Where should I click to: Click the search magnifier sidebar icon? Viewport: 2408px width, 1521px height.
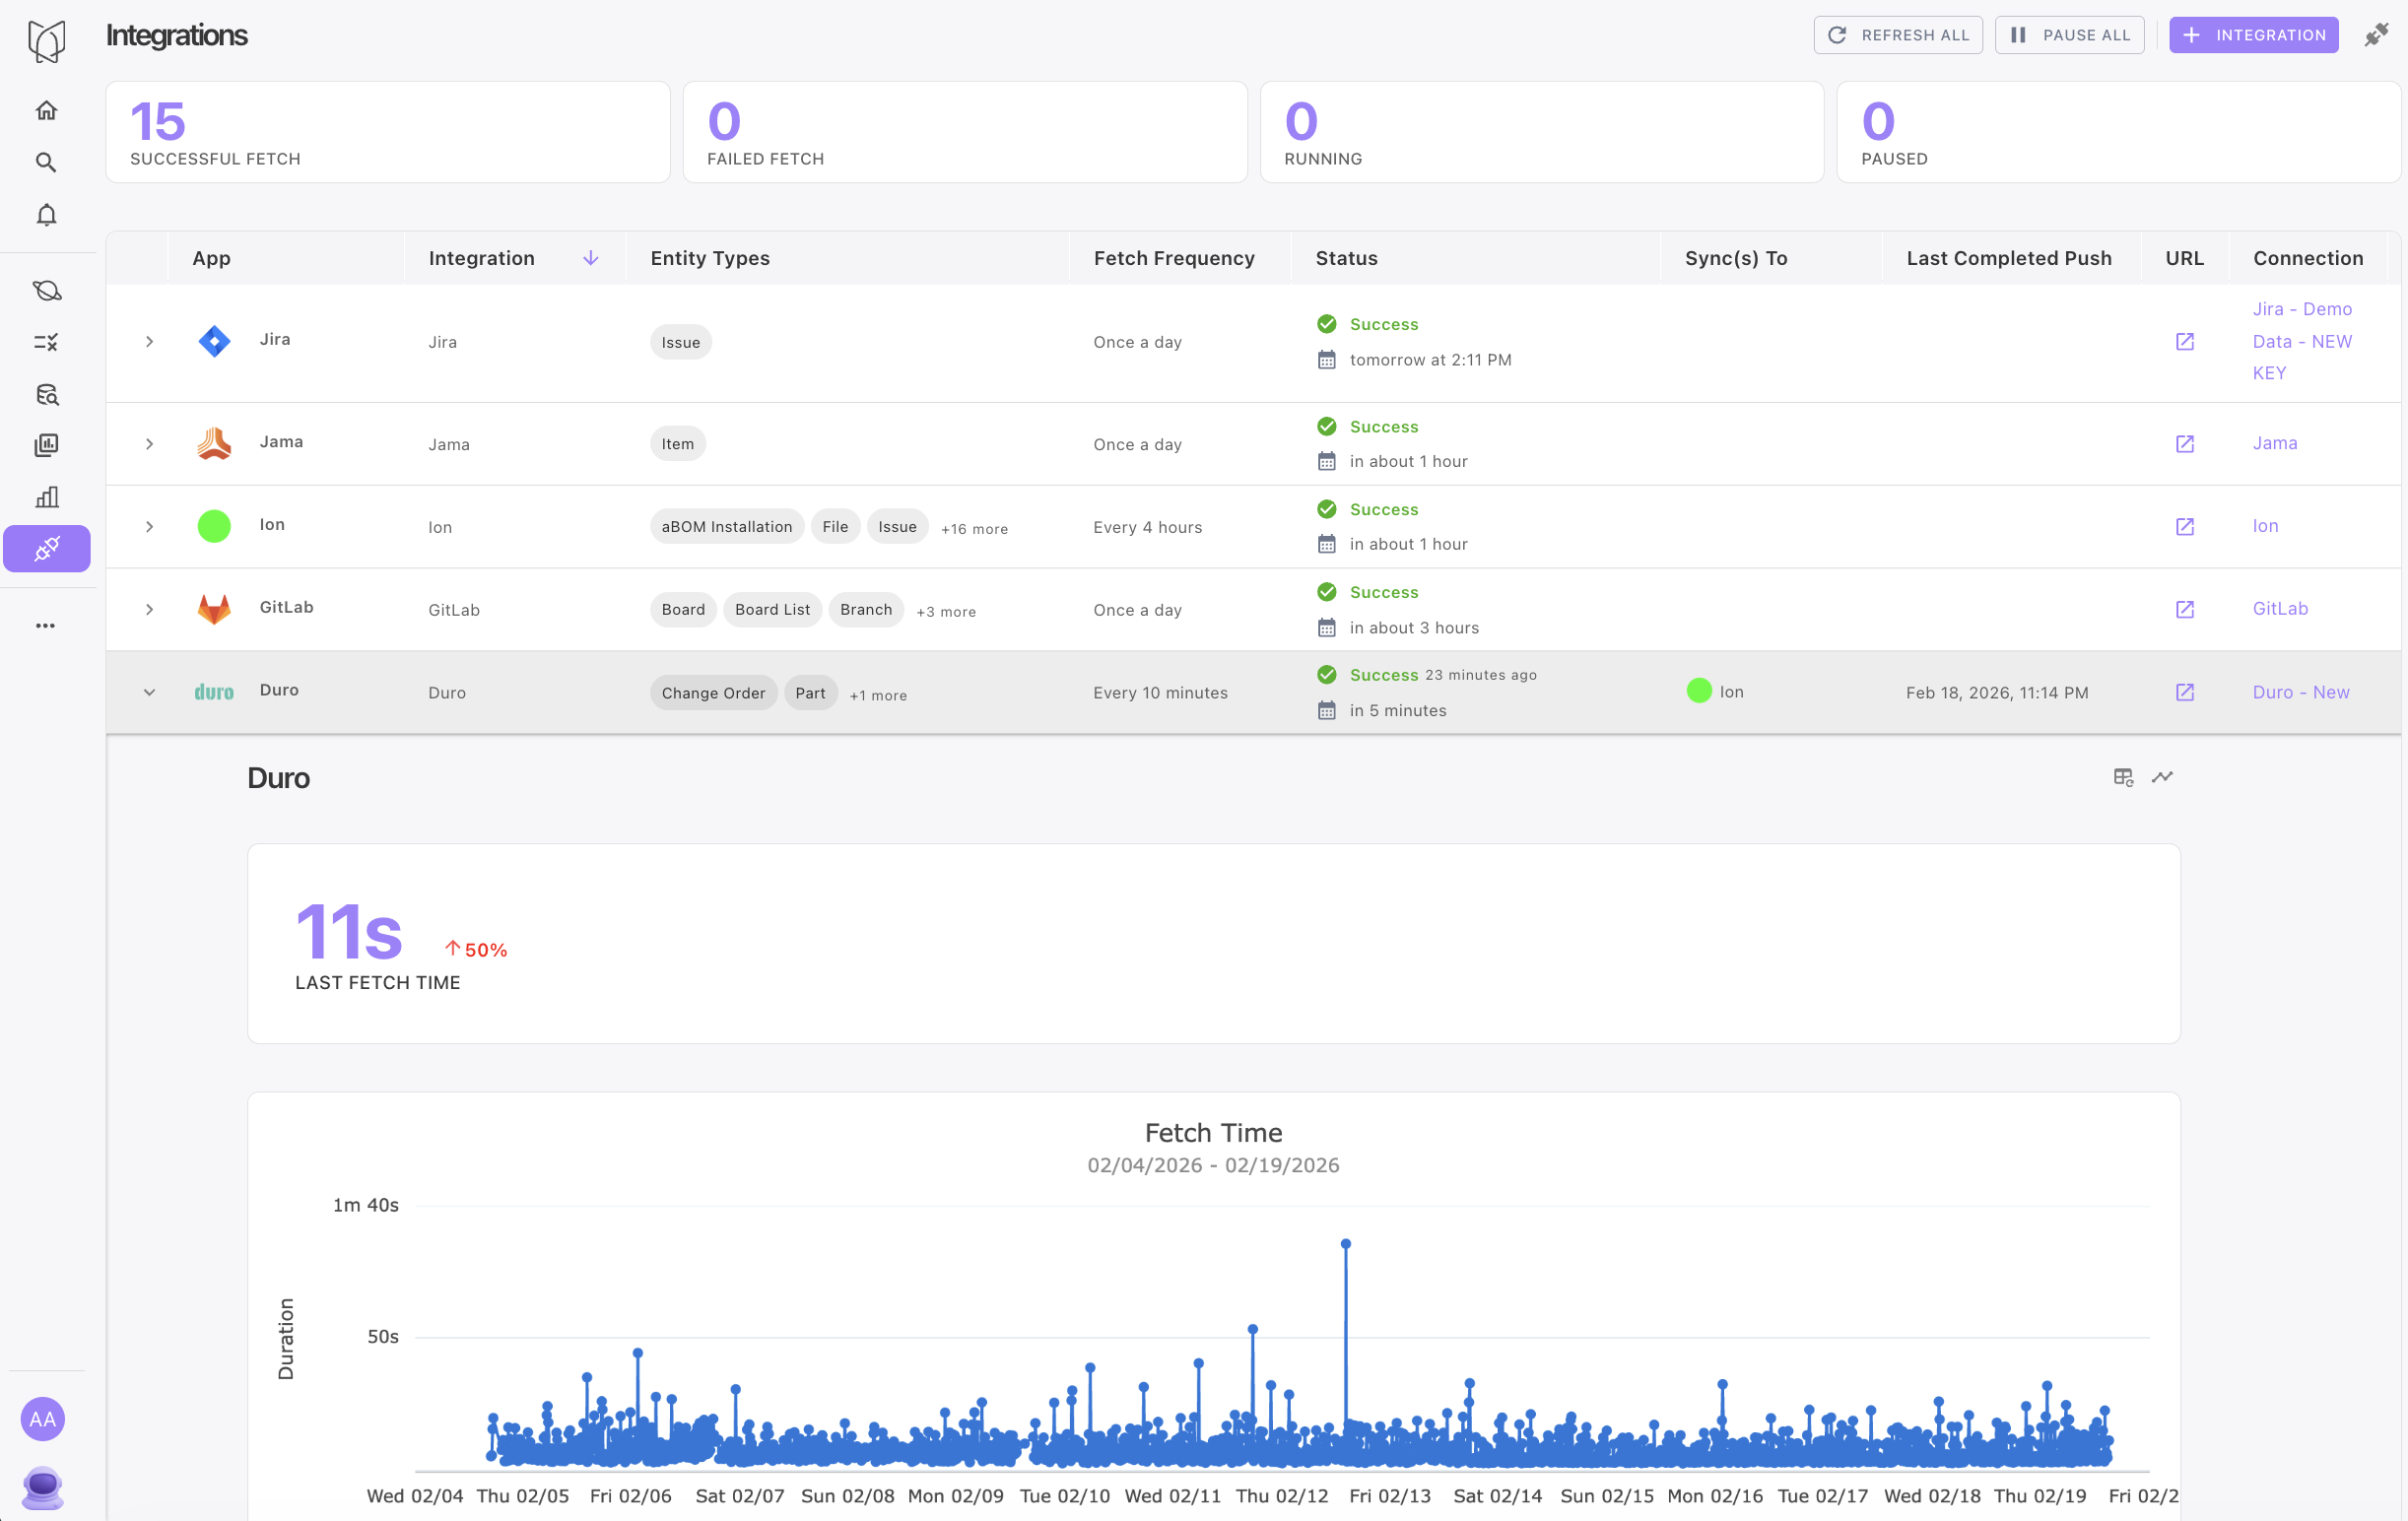coord(46,162)
